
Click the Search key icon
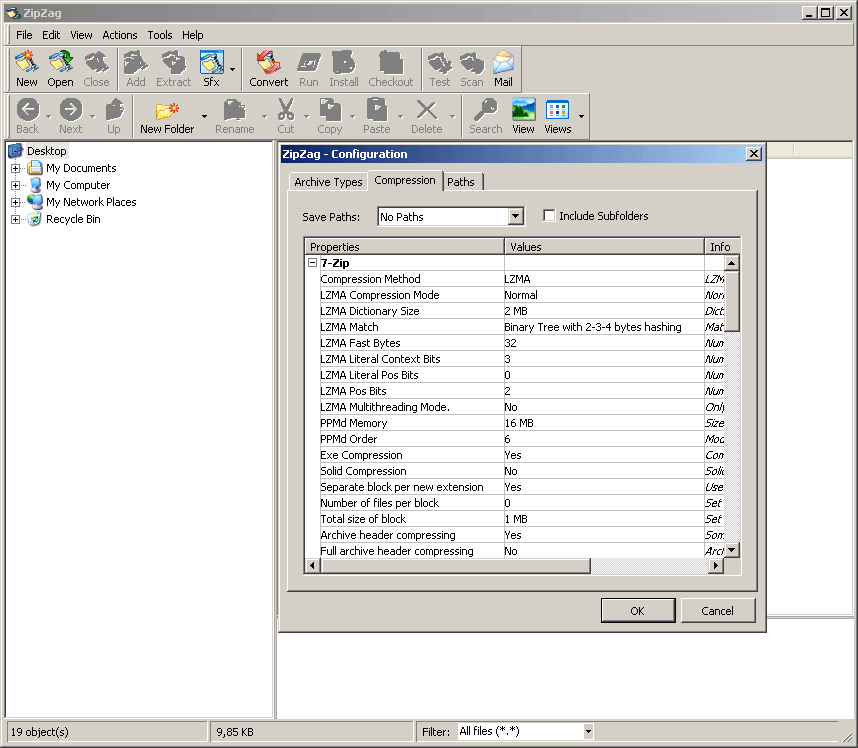[485, 116]
